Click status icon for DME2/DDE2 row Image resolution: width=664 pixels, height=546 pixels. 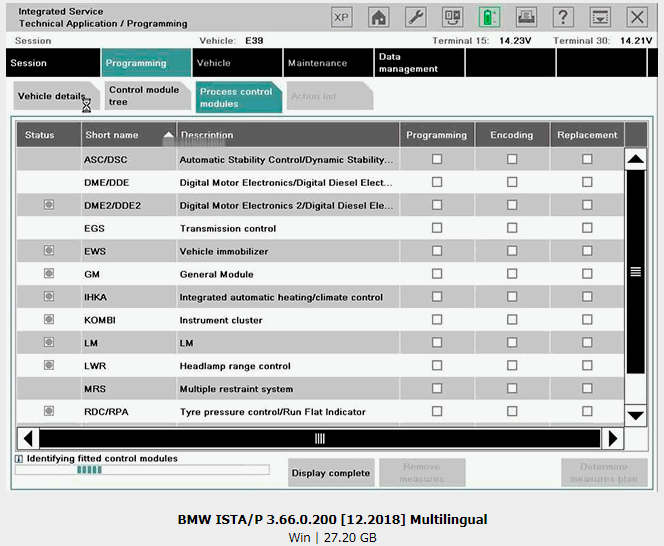pos(49,205)
